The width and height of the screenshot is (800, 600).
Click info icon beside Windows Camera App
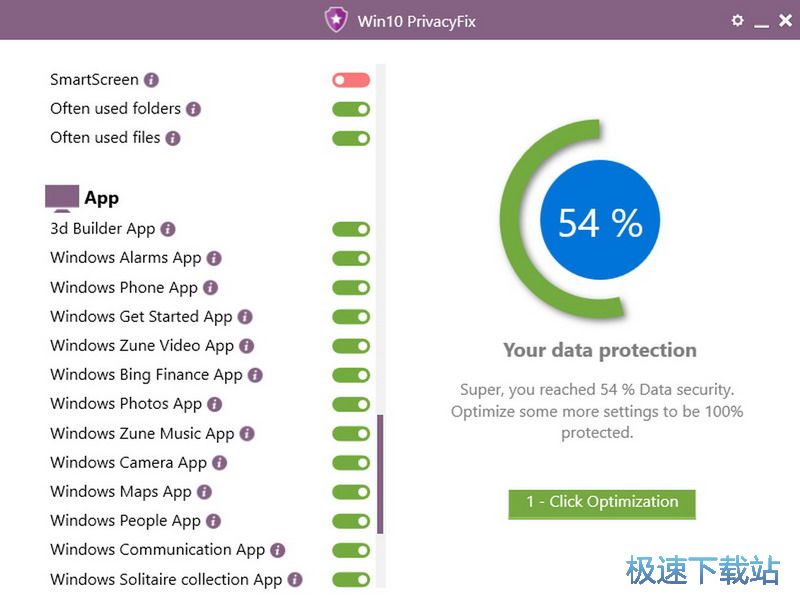coord(219,463)
